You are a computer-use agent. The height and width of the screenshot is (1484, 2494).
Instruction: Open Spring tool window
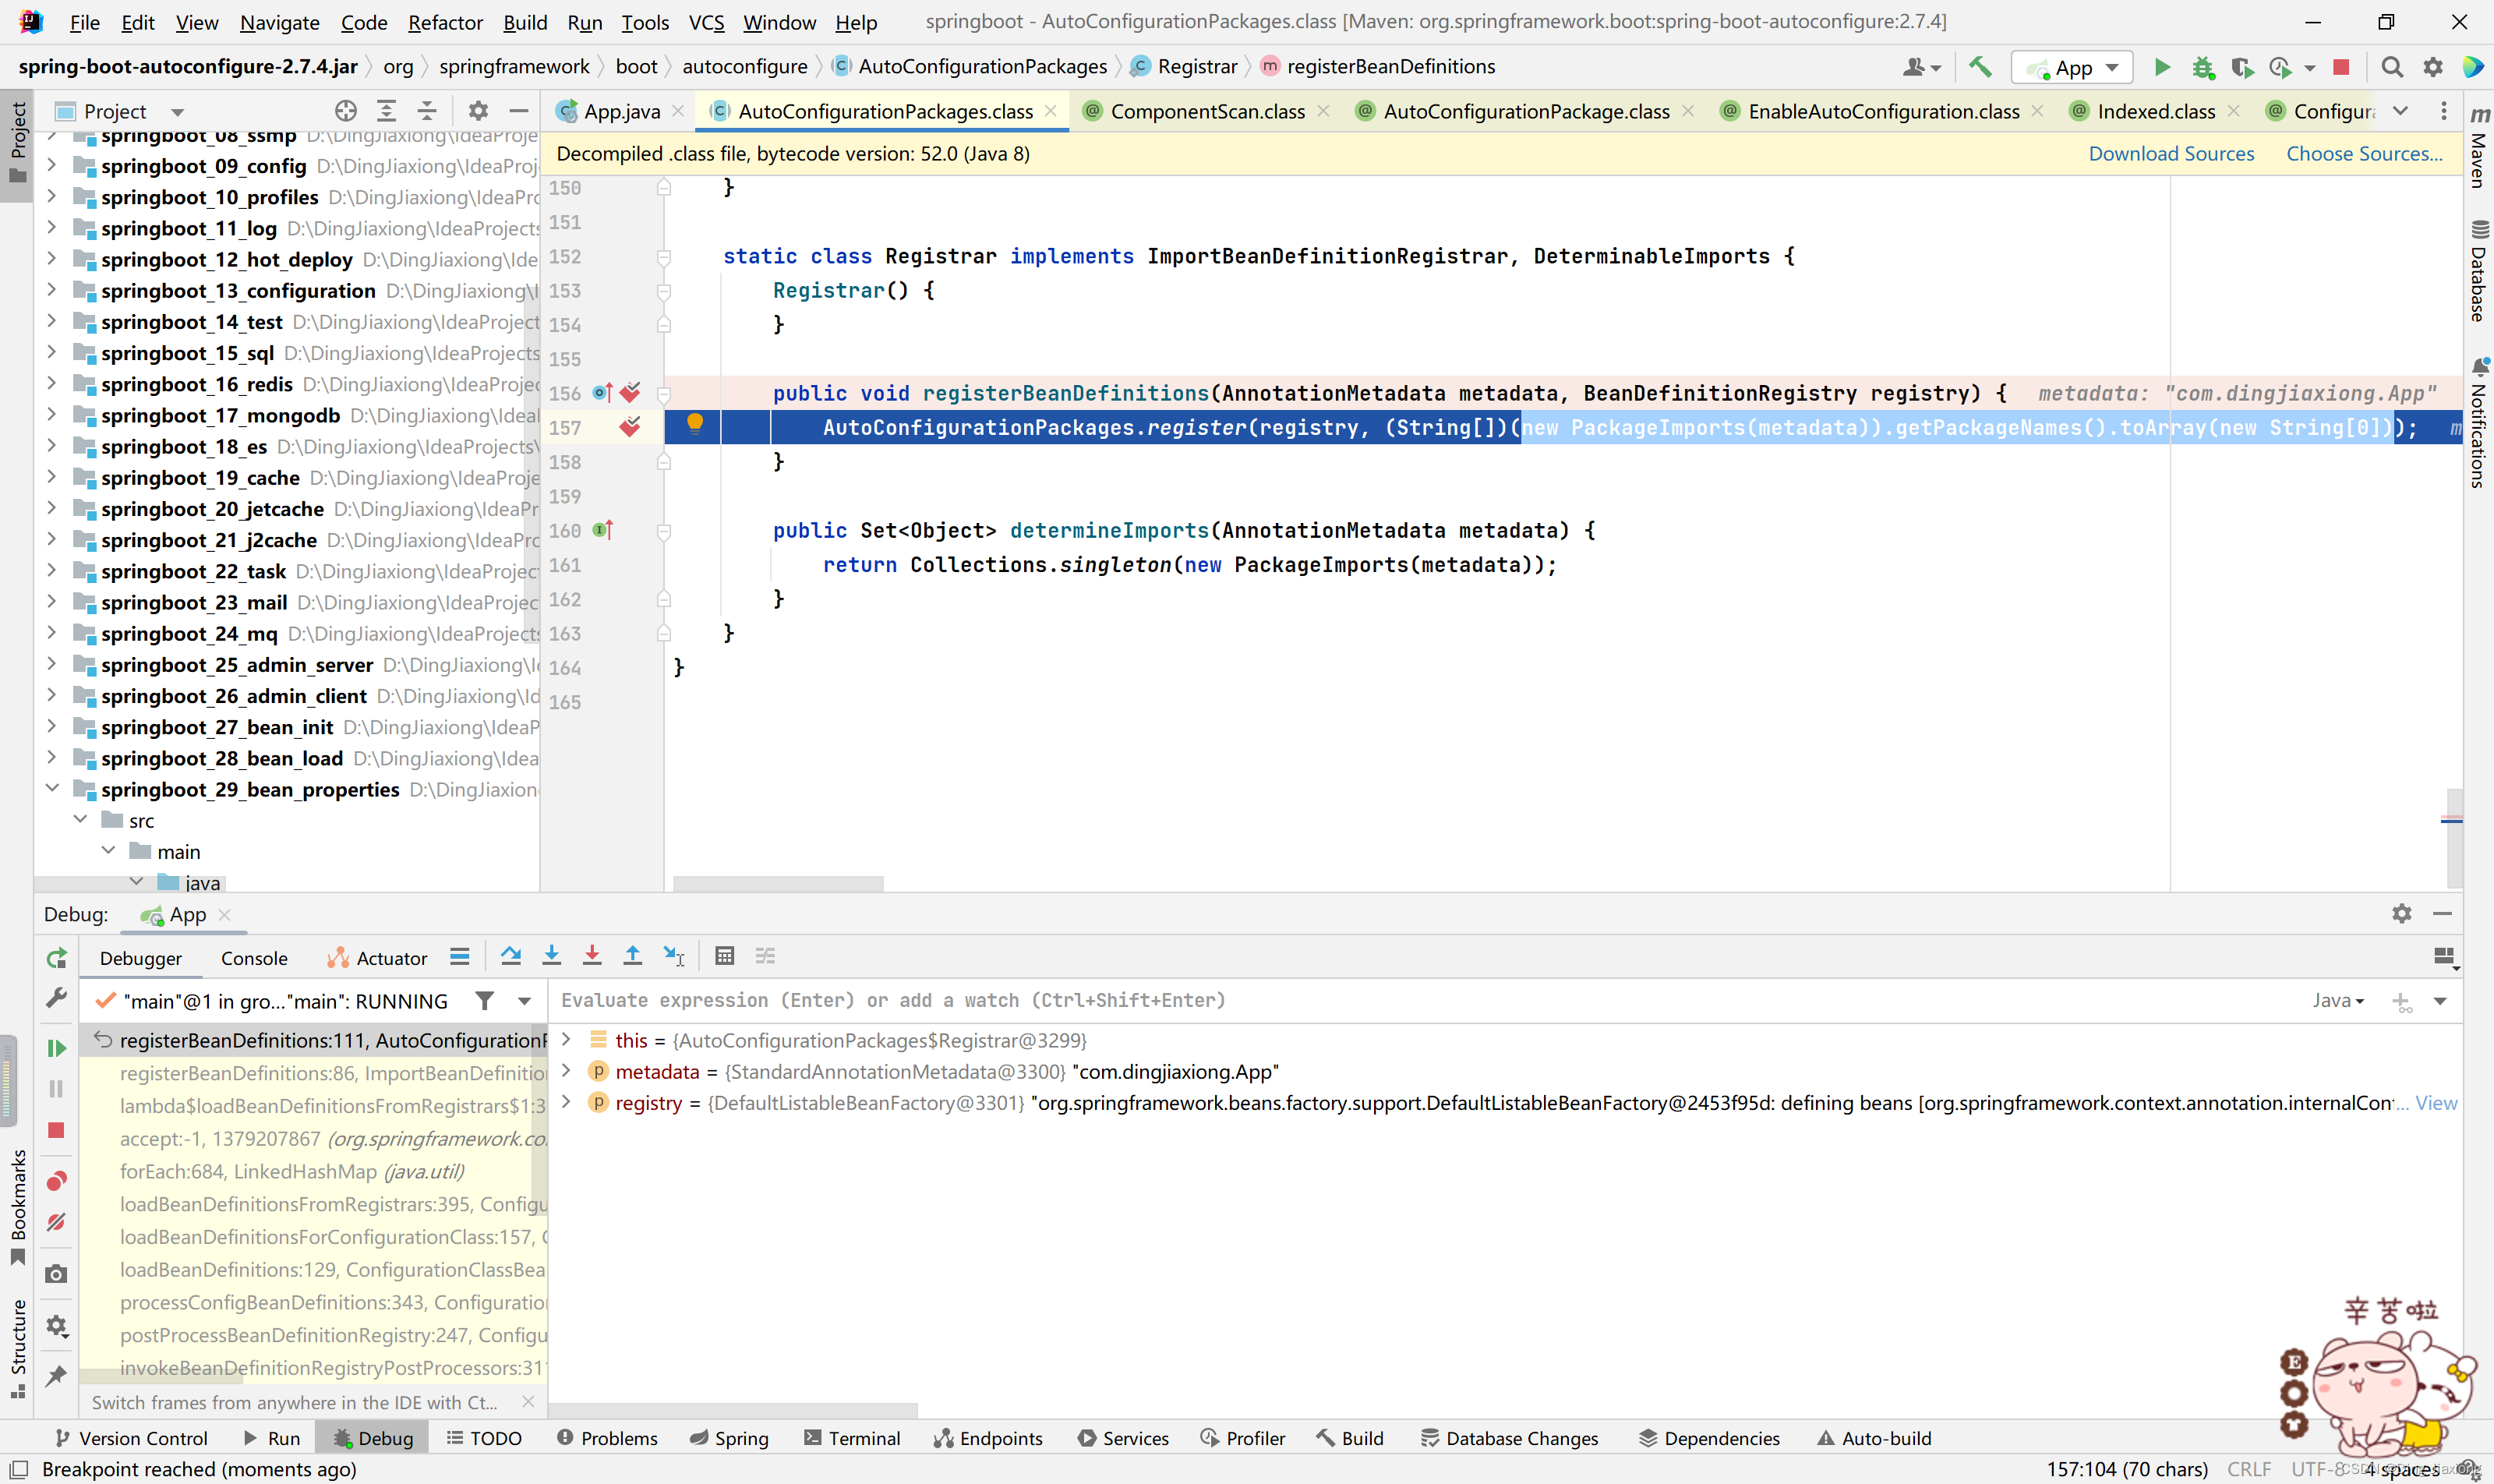pos(729,1437)
